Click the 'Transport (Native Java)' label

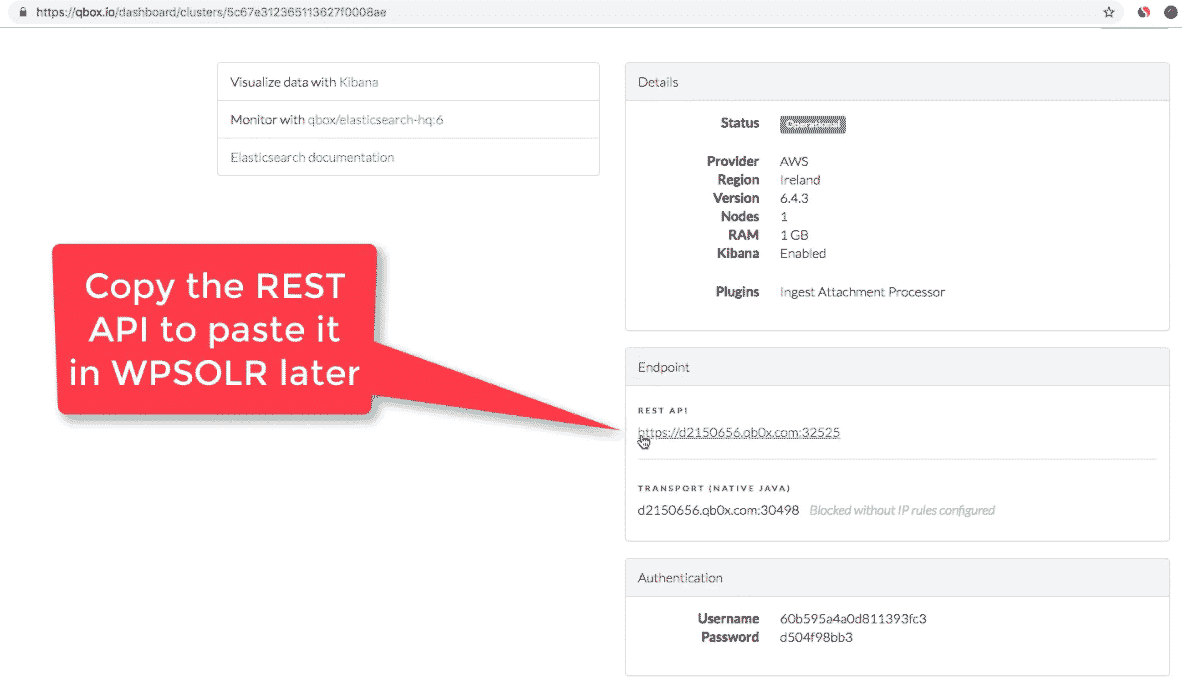[714, 489]
